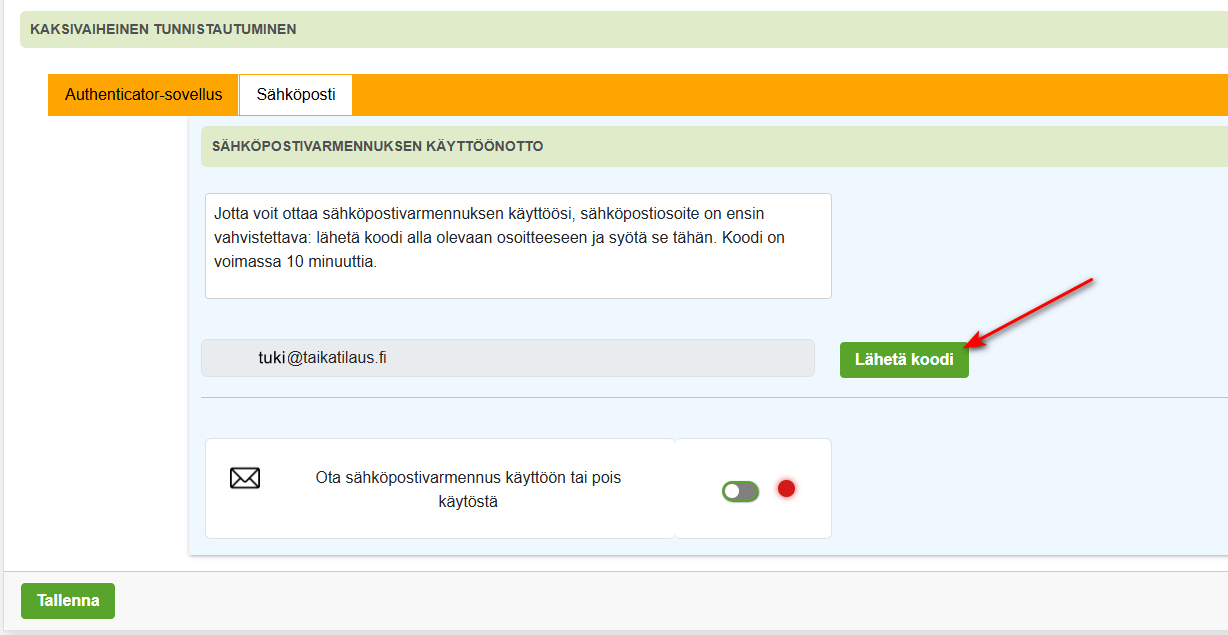Click the red status indicator dot
The width and height of the screenshot is (1228, 635).
tap(786, 489)
